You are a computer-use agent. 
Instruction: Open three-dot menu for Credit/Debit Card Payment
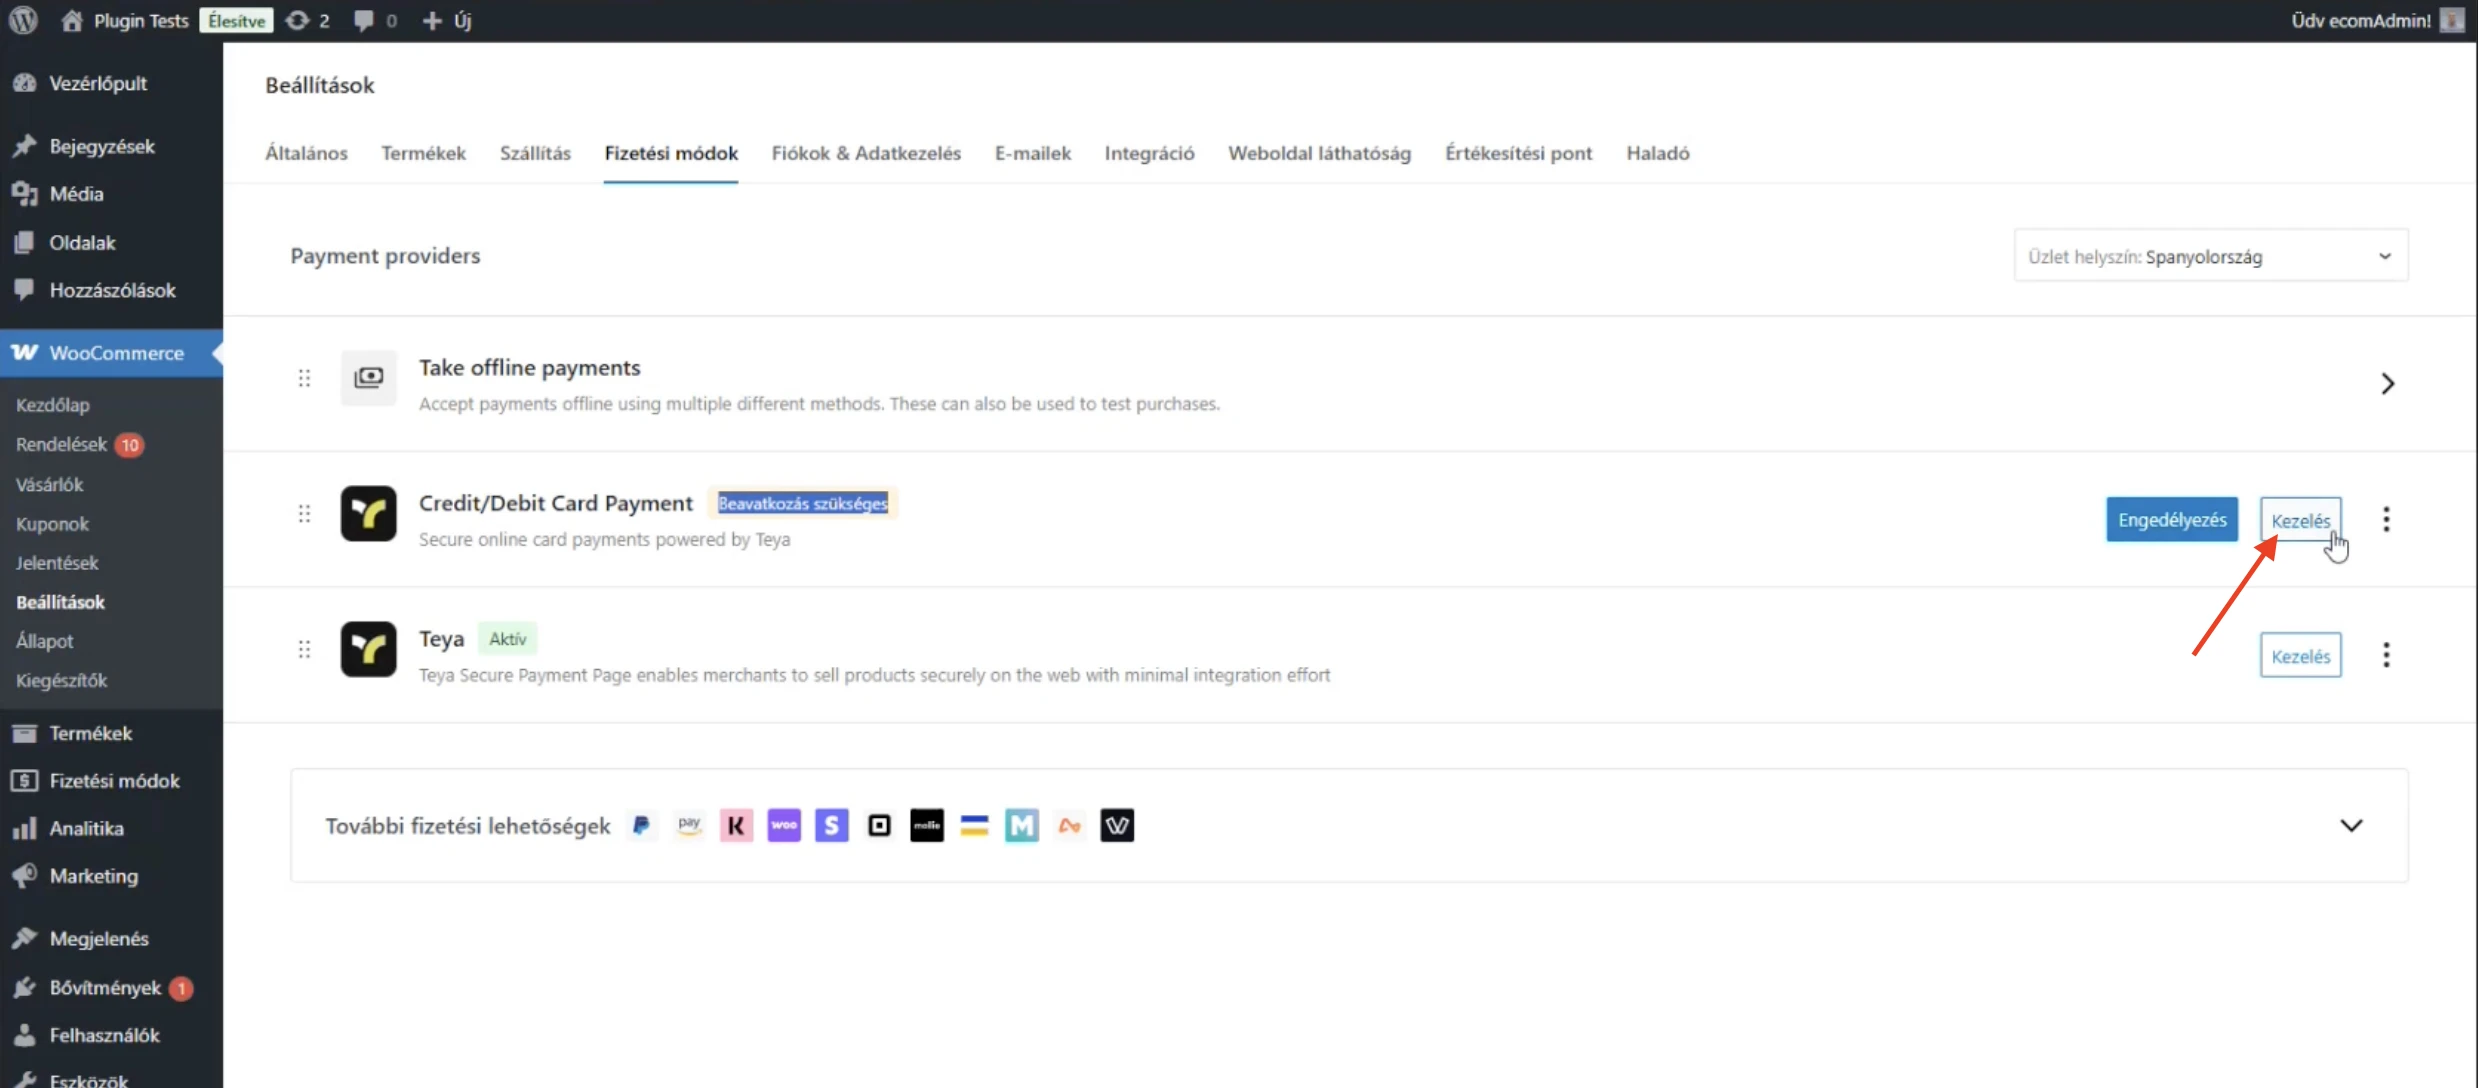[x=2386, y=519]
